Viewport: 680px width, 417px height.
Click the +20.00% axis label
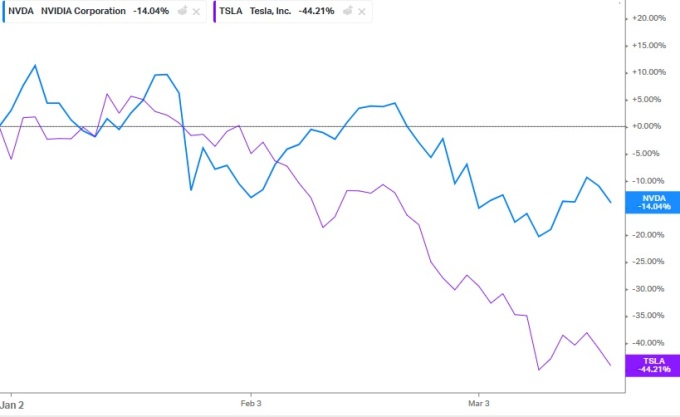650,18
